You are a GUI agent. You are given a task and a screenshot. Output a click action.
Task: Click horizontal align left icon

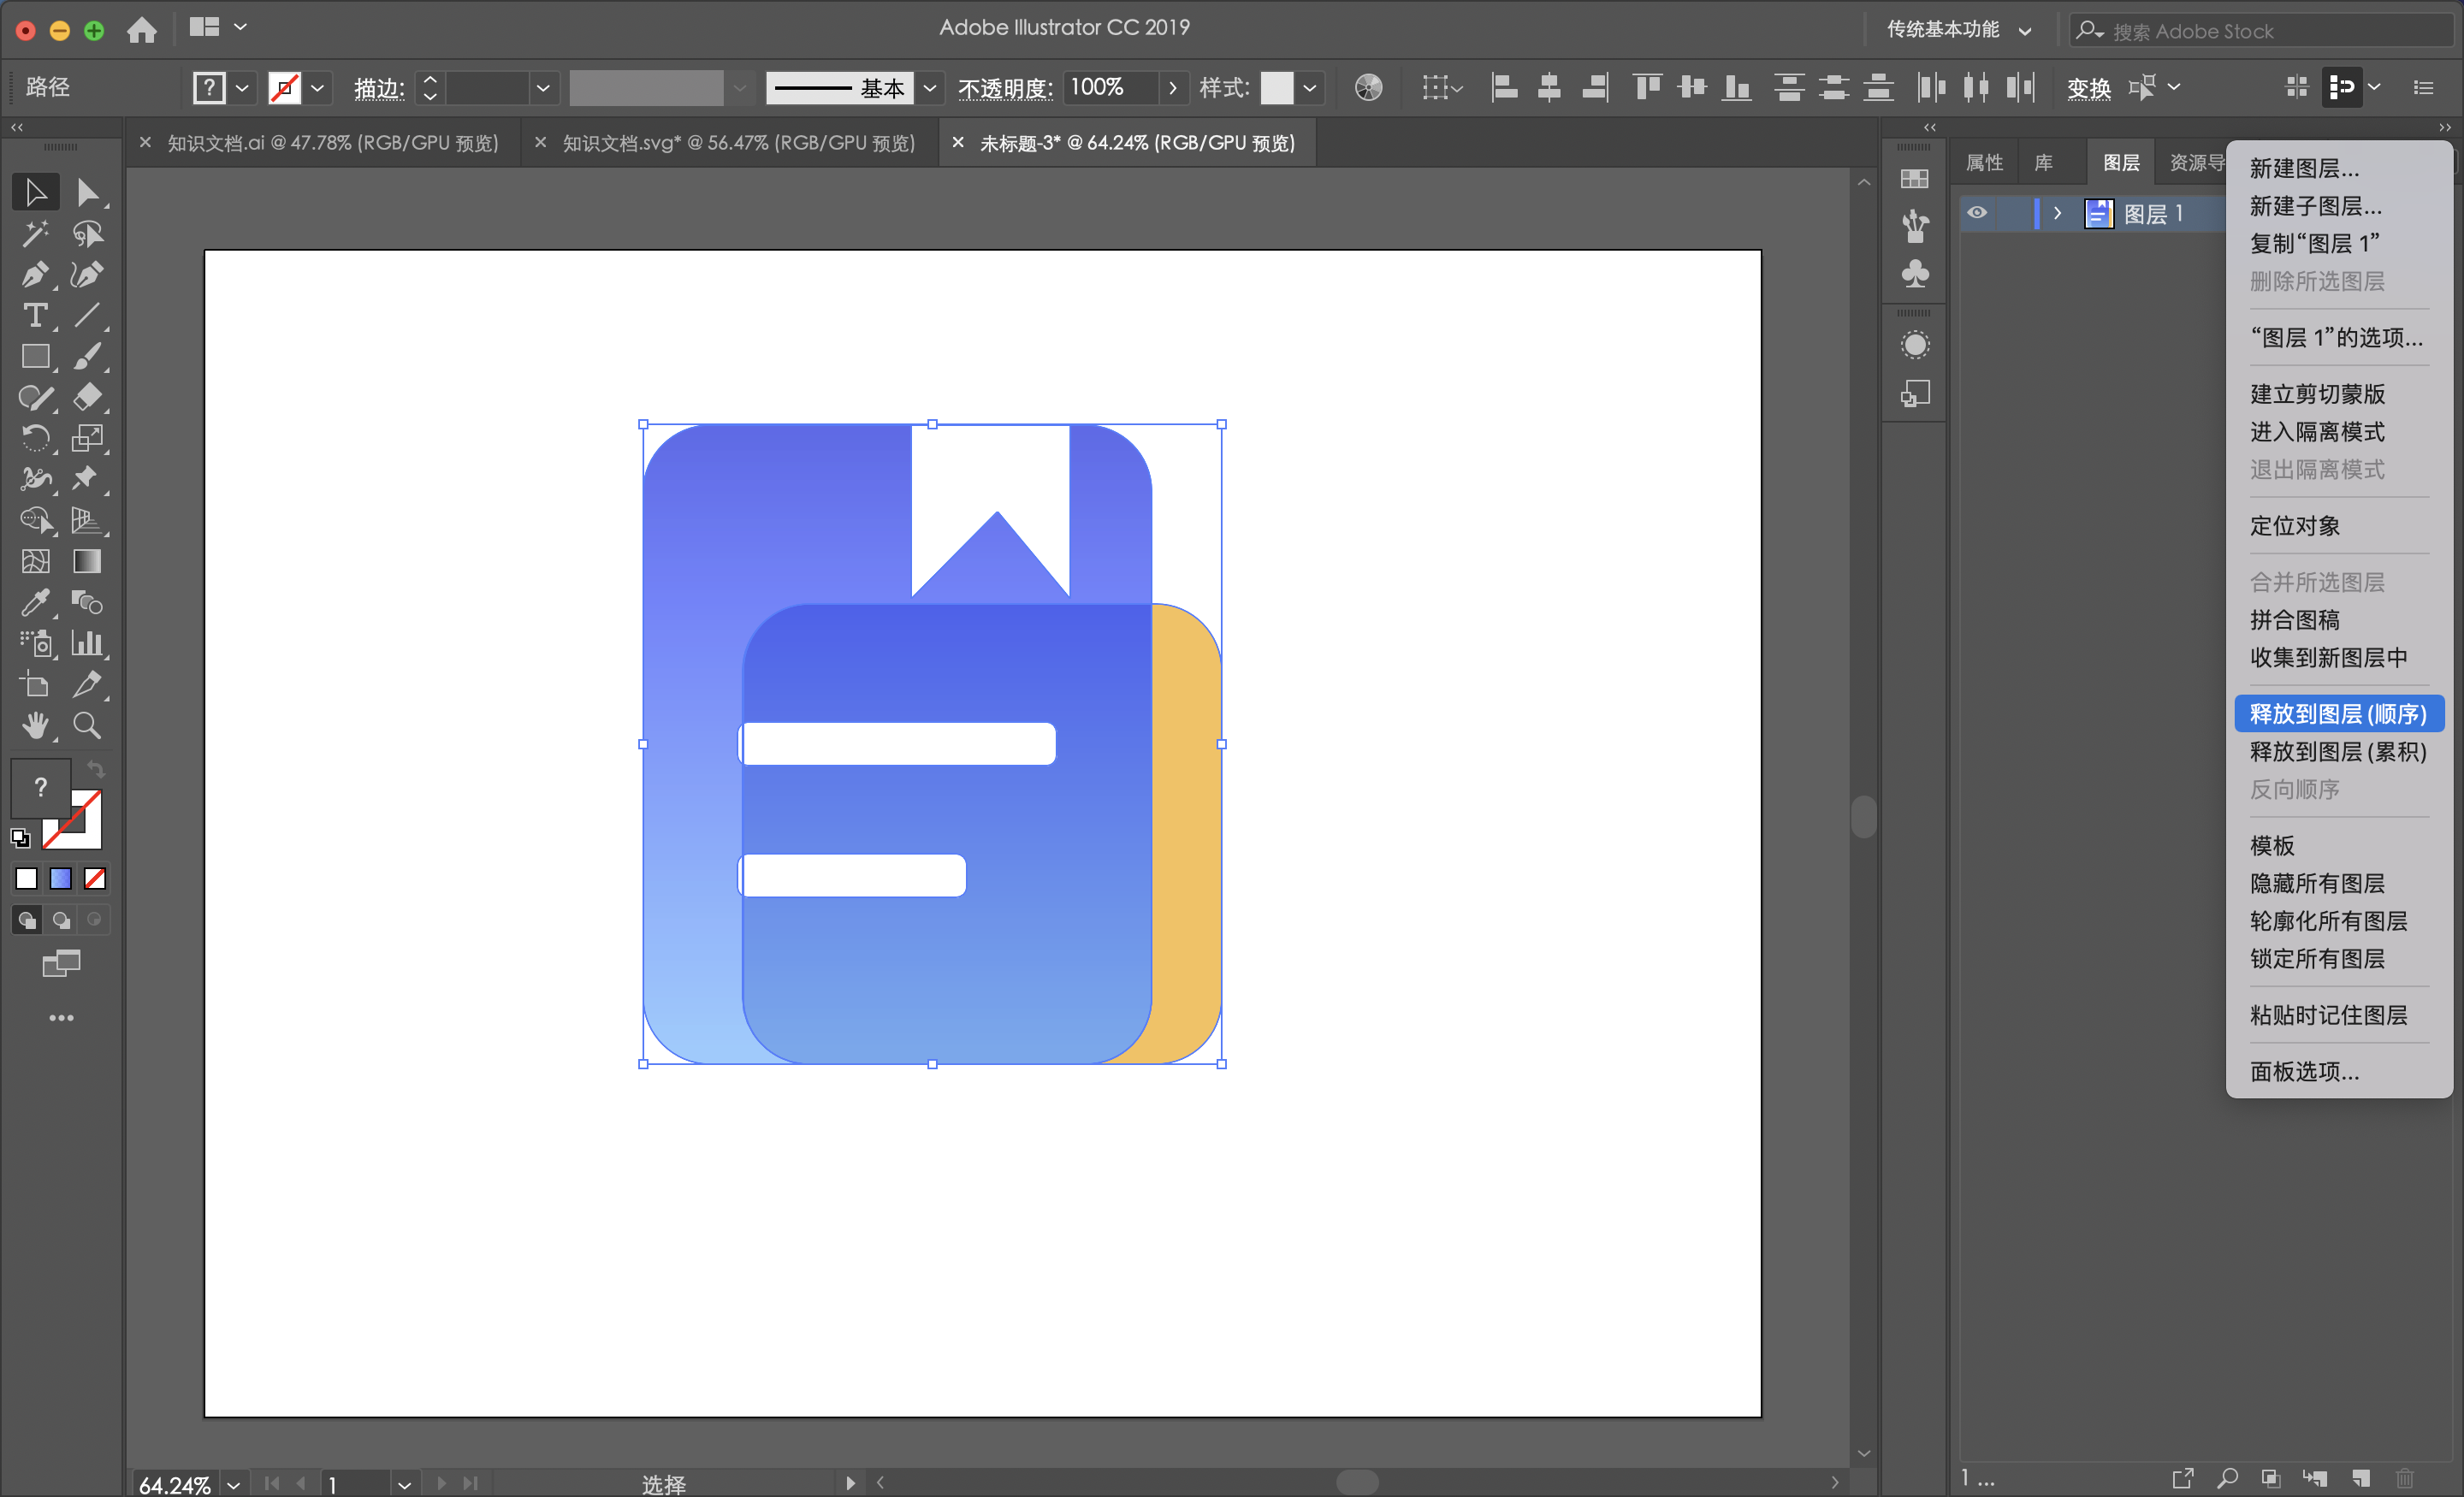tap(1504, 88)
